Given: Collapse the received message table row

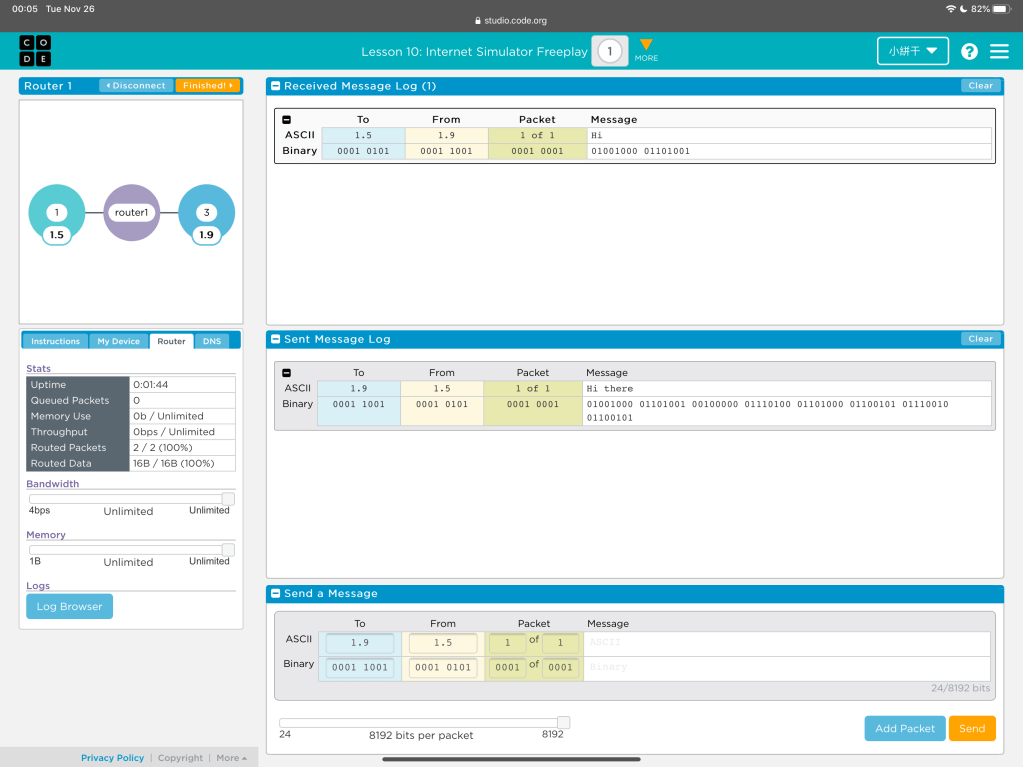Looking at the screenshot, I should [x=287, y=120].
